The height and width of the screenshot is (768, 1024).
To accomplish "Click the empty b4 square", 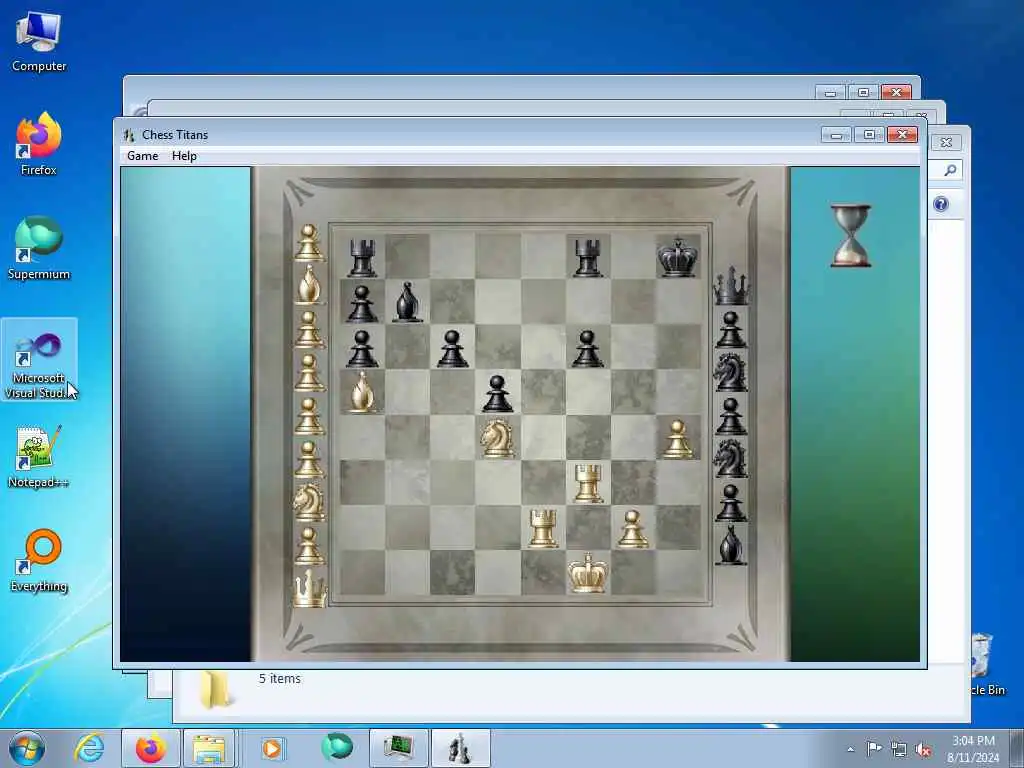I will coord(408,438).
